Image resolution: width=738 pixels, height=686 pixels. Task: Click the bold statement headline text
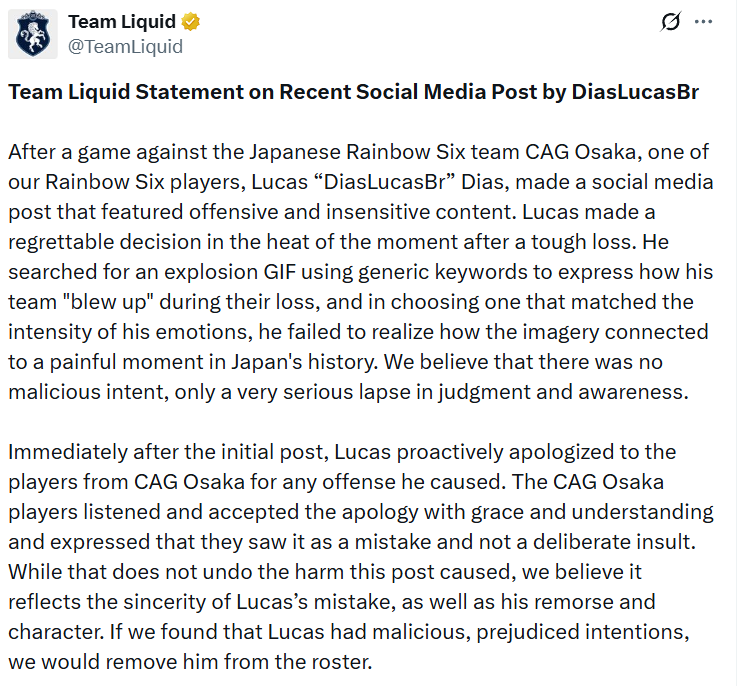(353, 92)
